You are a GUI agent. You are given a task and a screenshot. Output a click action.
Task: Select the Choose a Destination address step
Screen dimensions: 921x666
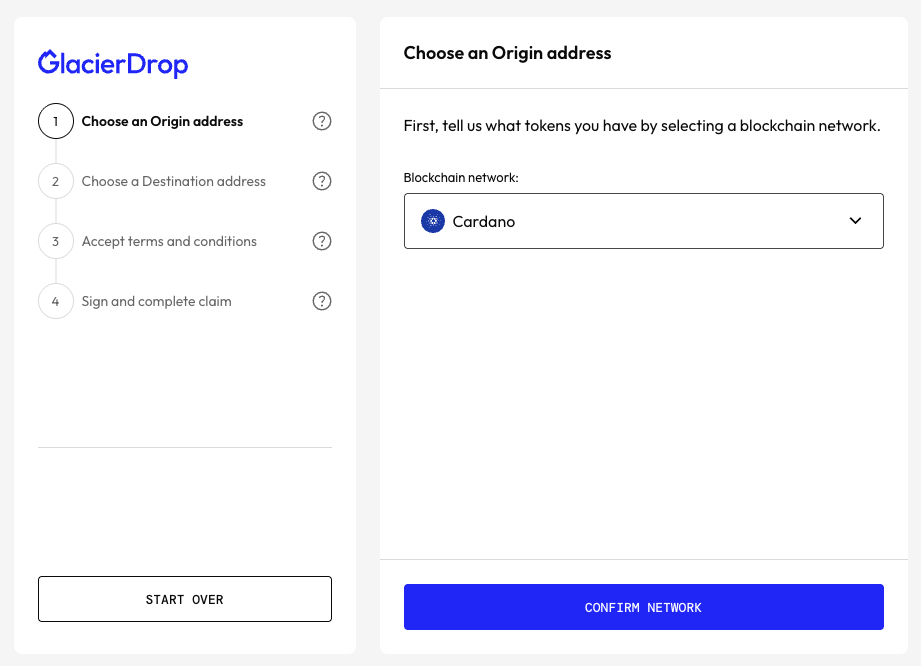click(174, 181)
